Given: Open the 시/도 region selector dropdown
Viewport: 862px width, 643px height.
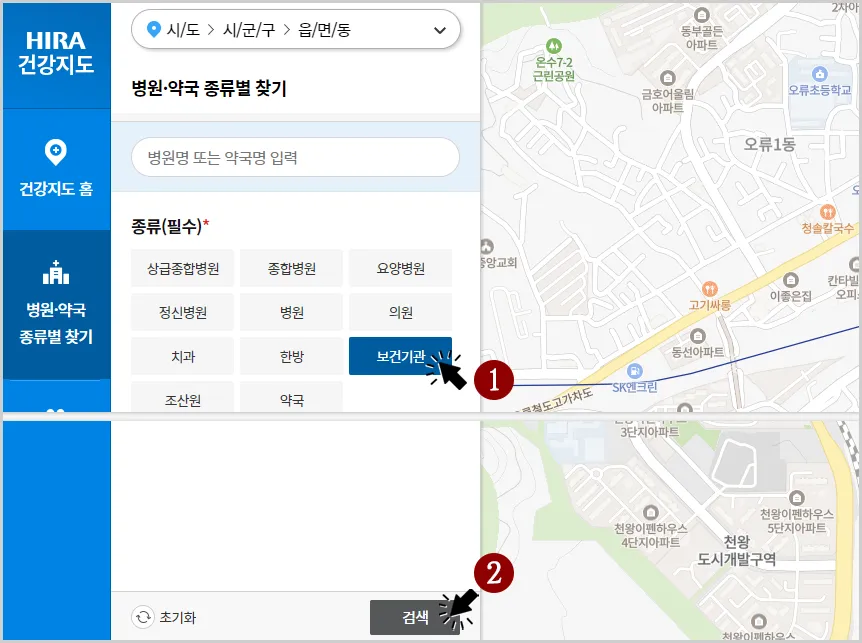Looking at the screenshot, I should pos(295,30).
